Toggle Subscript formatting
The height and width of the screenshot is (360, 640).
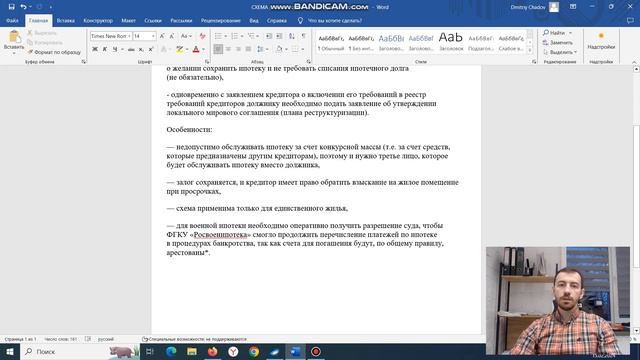coord(141,49)
